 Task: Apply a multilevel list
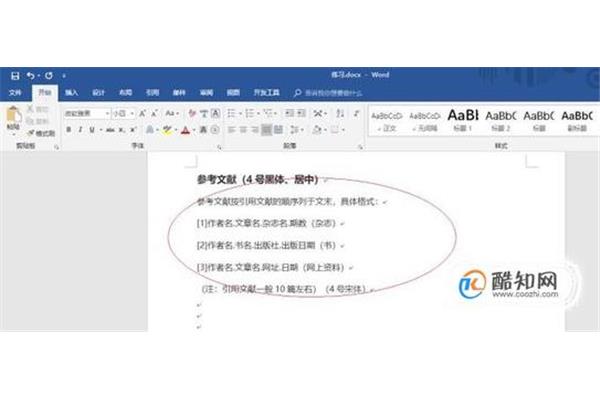tap(268, 113)
